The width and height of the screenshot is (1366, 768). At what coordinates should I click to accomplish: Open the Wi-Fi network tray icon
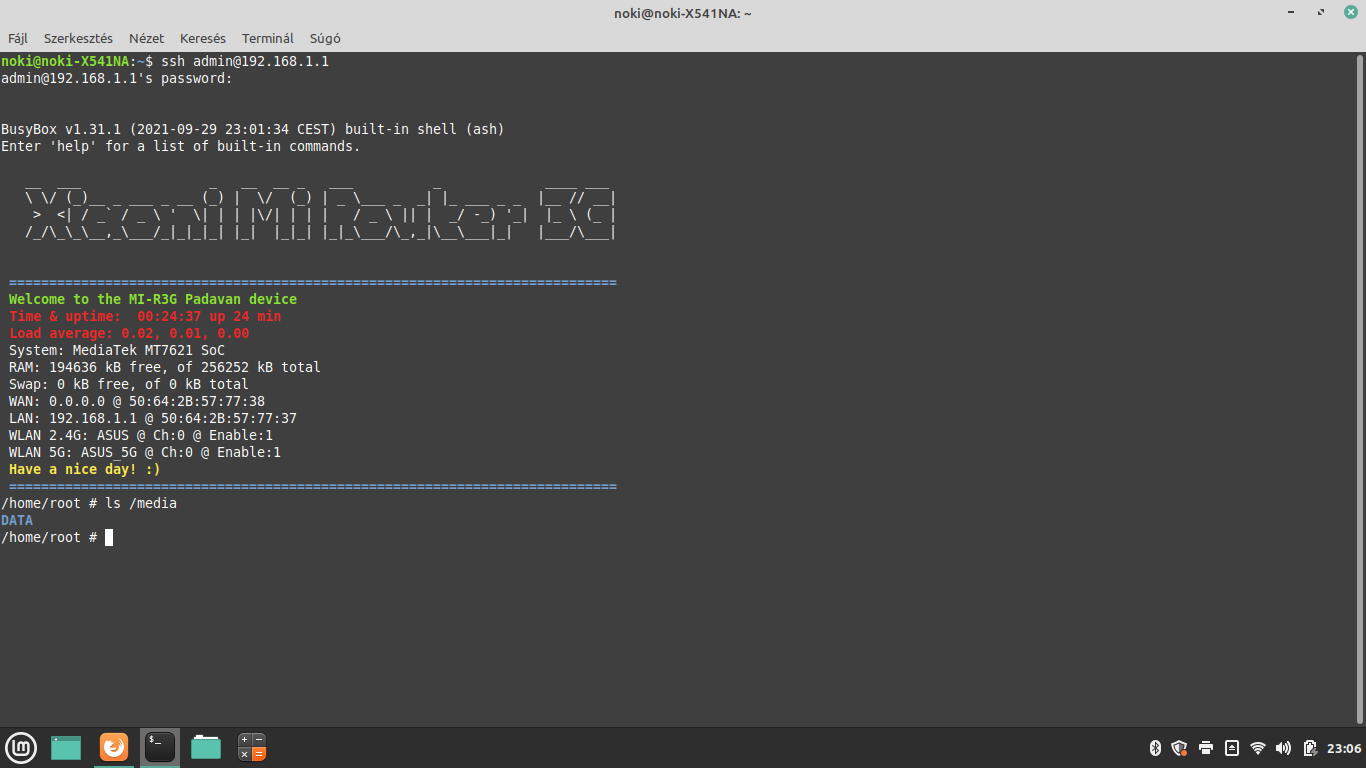tap(1258, 748)
